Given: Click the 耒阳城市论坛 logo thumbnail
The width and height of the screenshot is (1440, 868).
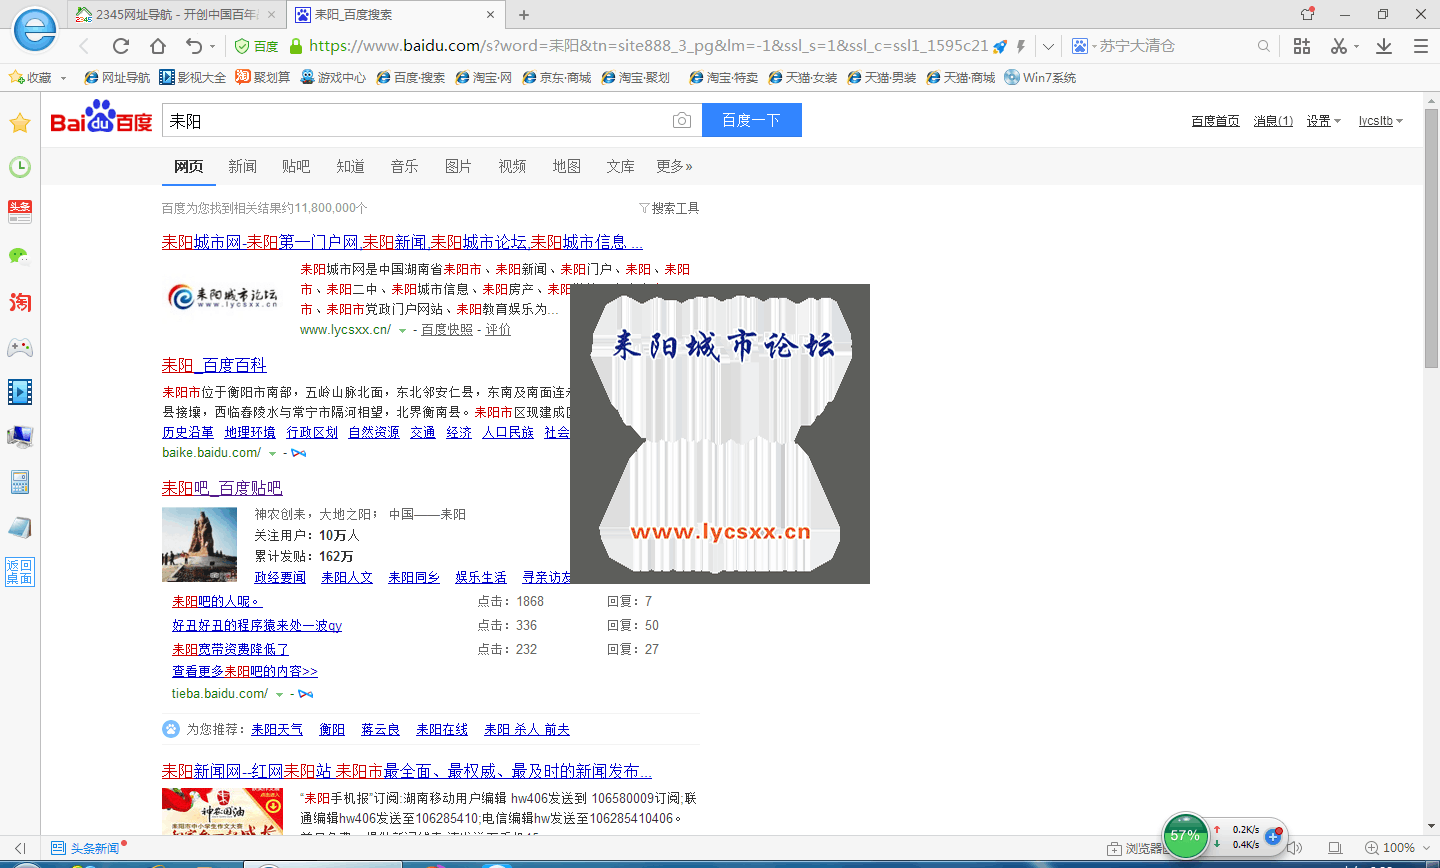Looking at the screenshot, I should pos(224,297).
